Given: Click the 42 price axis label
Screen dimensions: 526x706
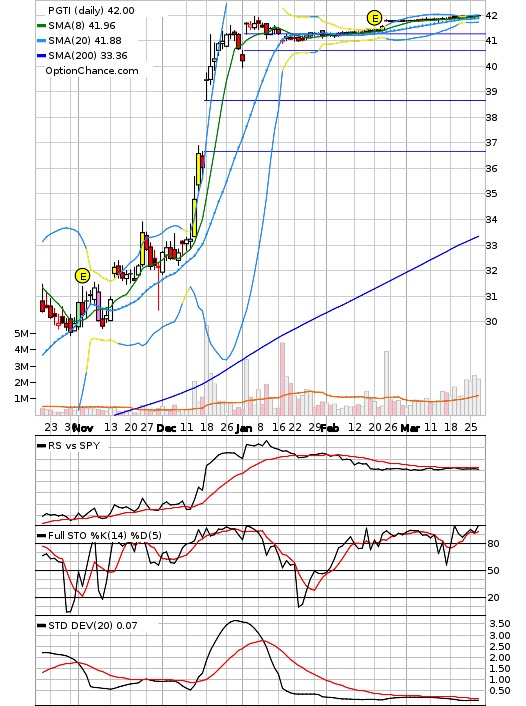Looking at the screenshot, I should point(492,15).
